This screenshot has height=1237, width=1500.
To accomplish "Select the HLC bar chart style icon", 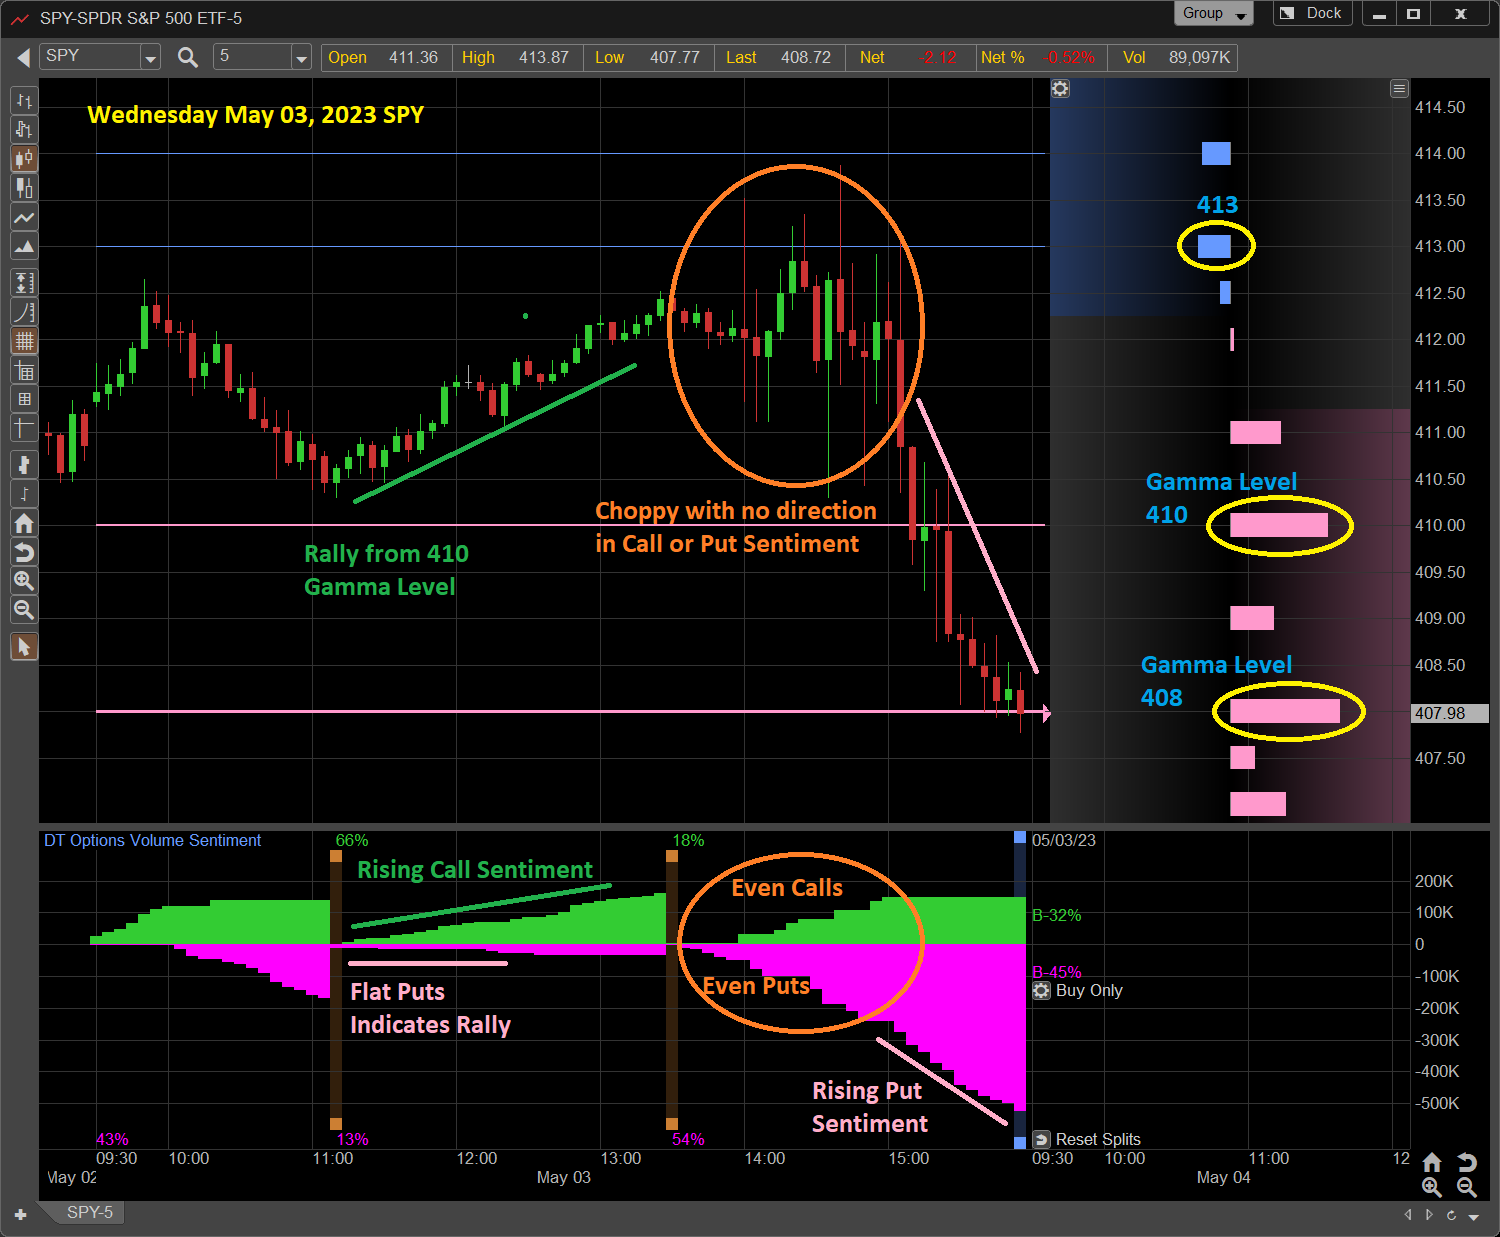I will point(24,129).
